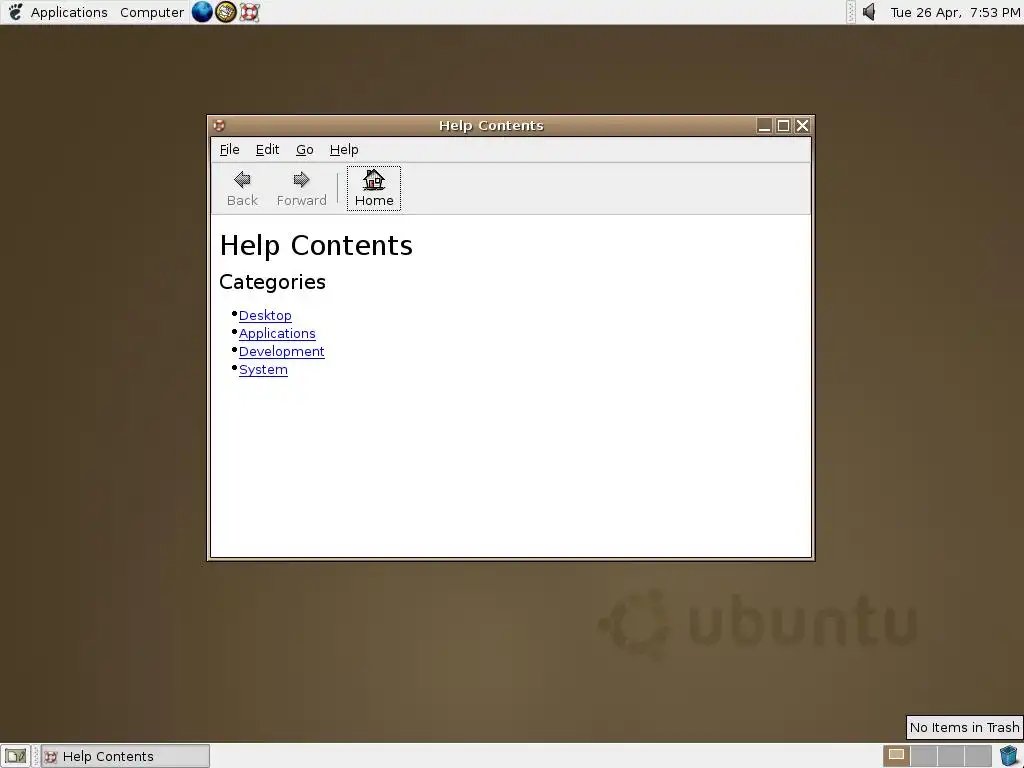Screen dimensions: 1024x768
Task: Launch the web browser globe icon
Action: [202, 12]
